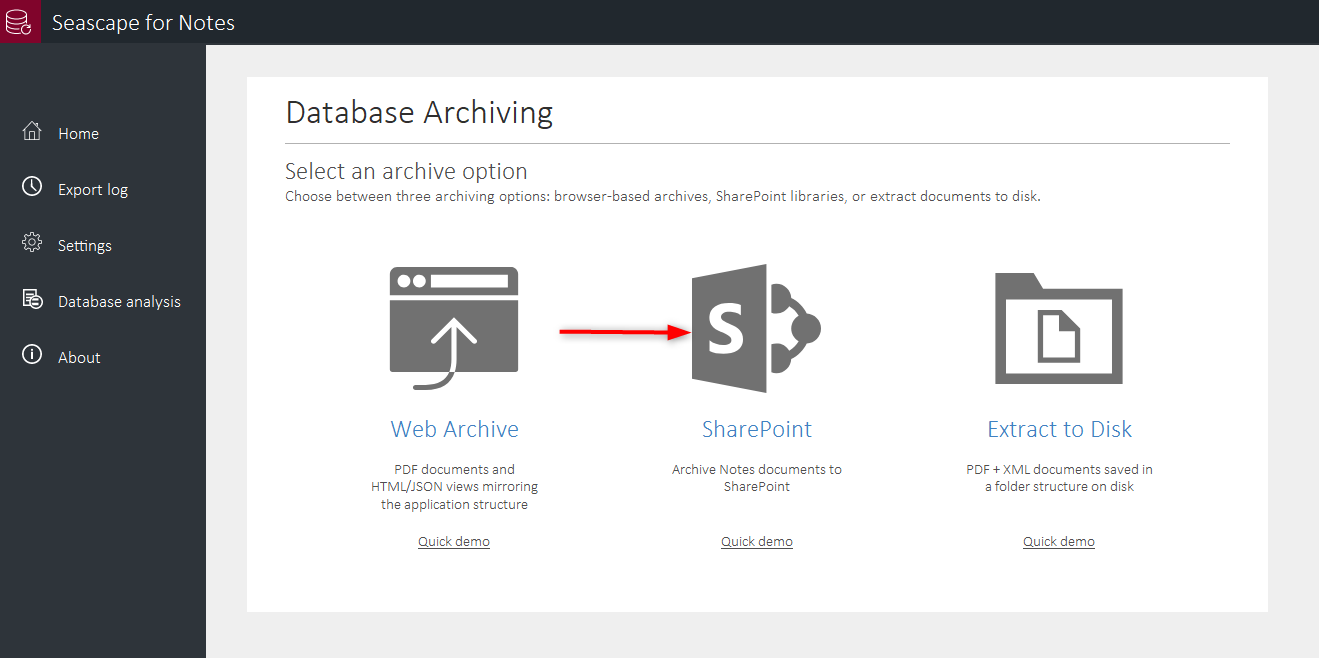Screen dimensions: 1319x658
Task: Go to Home in the sidebar
Action: 78,134
